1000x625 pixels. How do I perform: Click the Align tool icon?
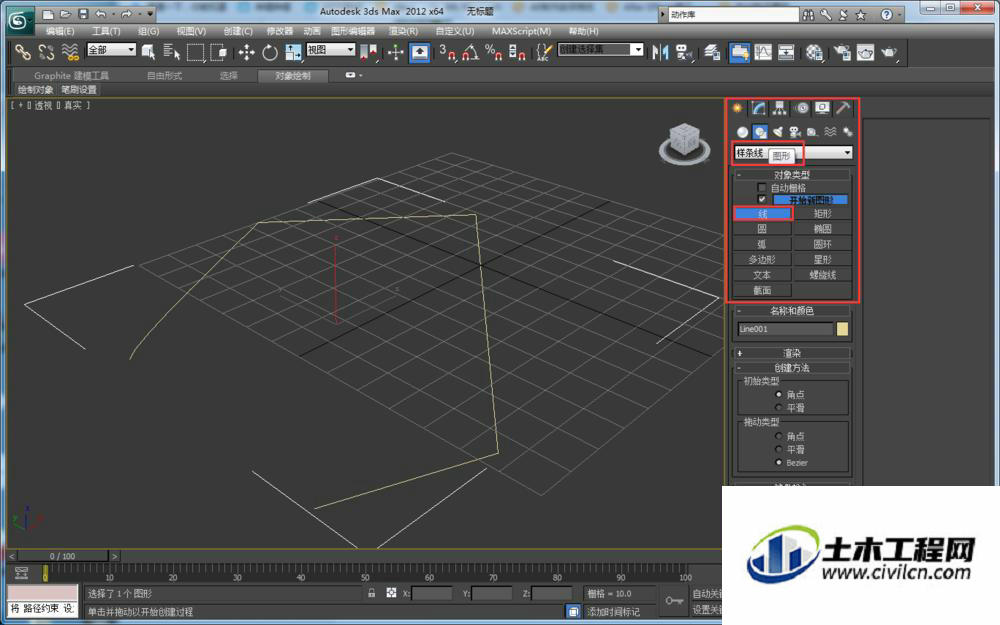684,52
